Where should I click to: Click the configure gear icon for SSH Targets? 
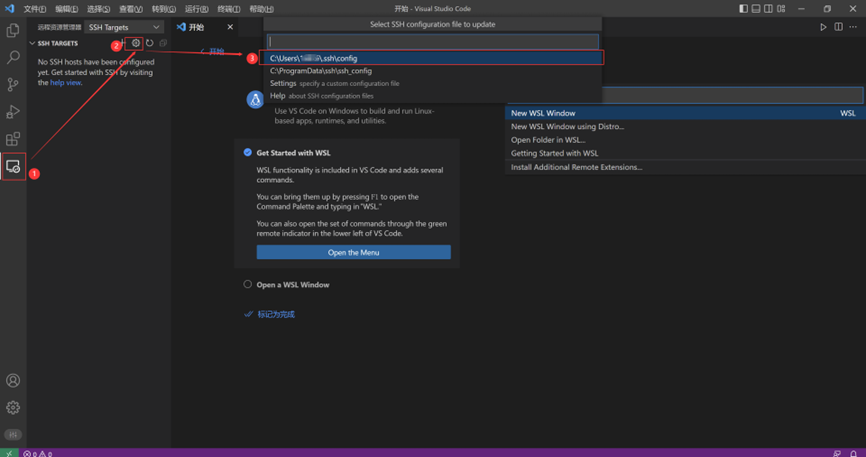pyautogui.click(x=136, y=43)
